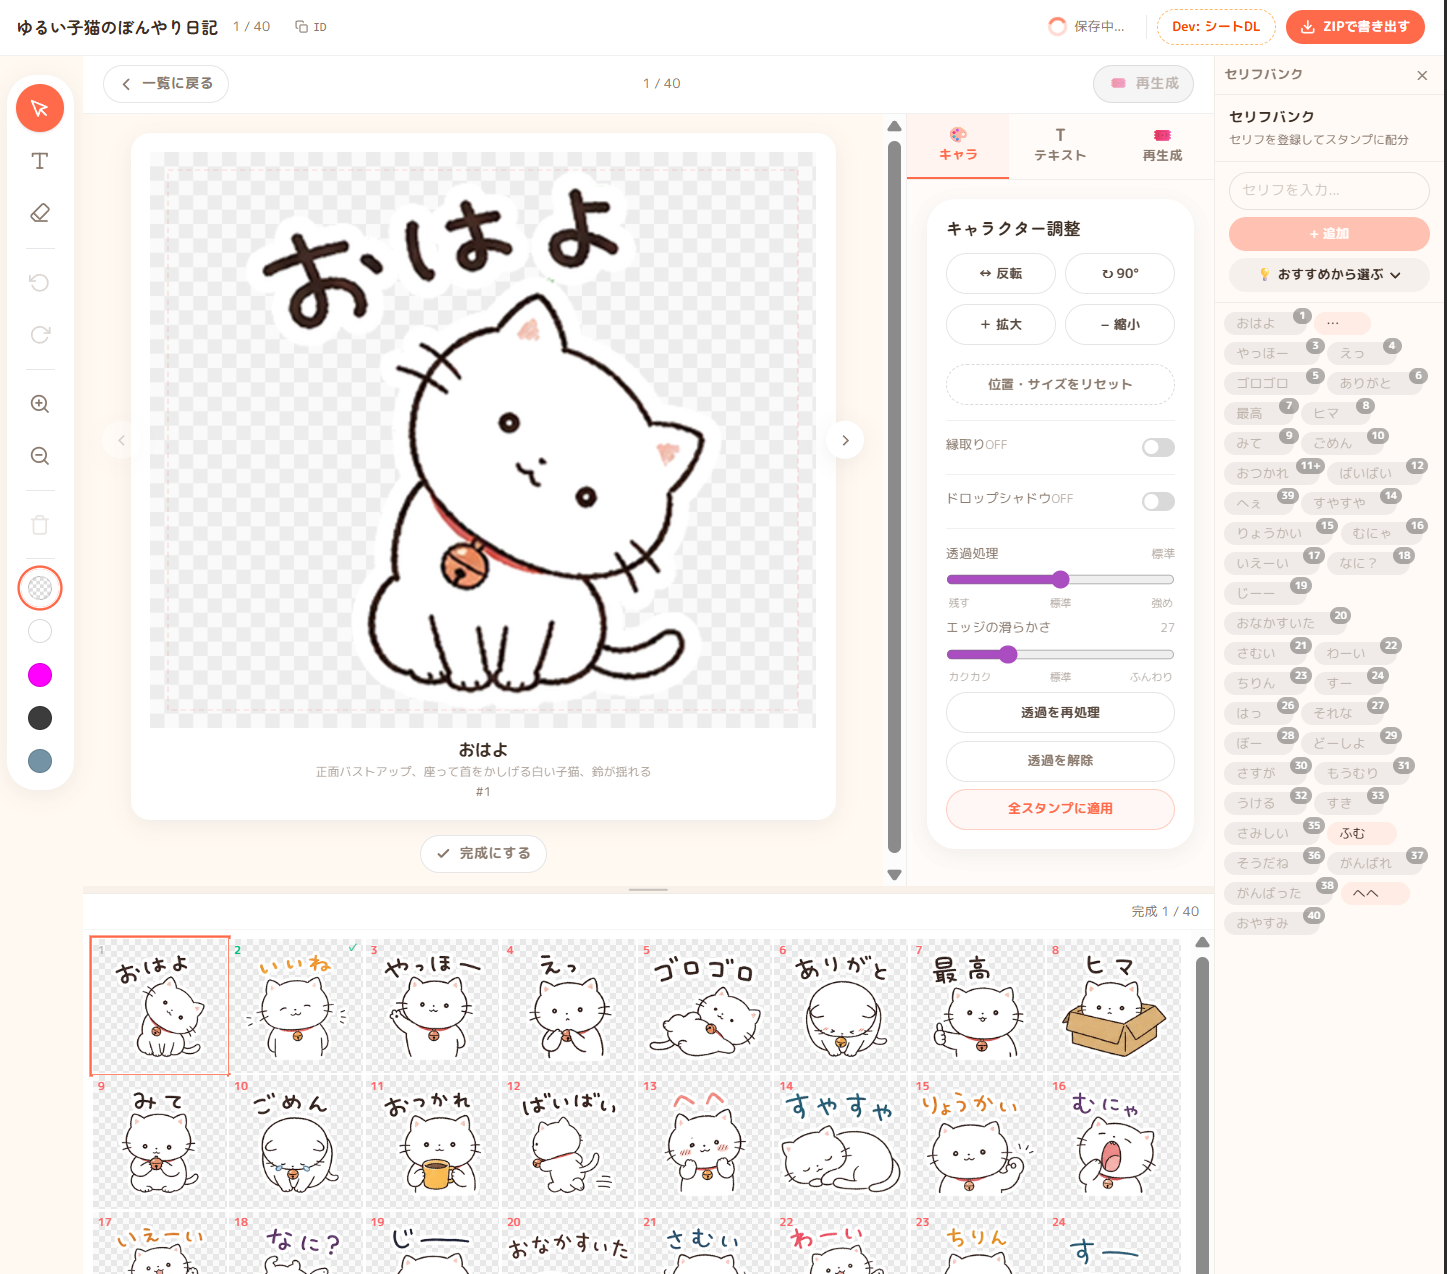The width and height of the screenshot is (1447, 1274).
Task: Expand おすすめから選ぶ dropdown
Action: [1329, 274]
